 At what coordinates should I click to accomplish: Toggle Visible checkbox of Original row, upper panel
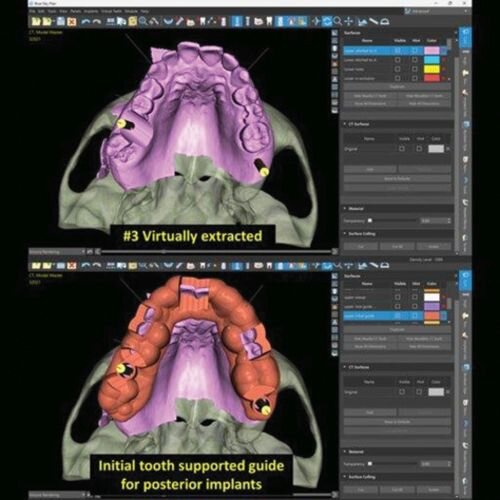click(x=402, y=149)
